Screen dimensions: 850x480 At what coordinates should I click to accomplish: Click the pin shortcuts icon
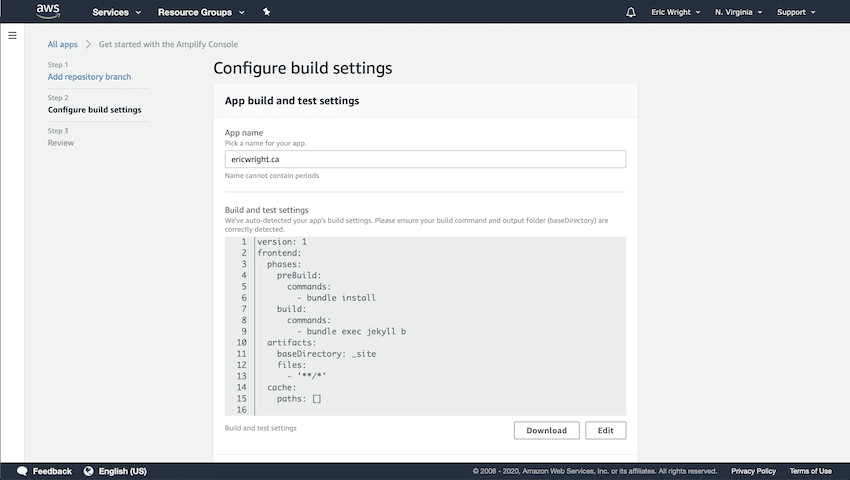click(x=266, y=12)
